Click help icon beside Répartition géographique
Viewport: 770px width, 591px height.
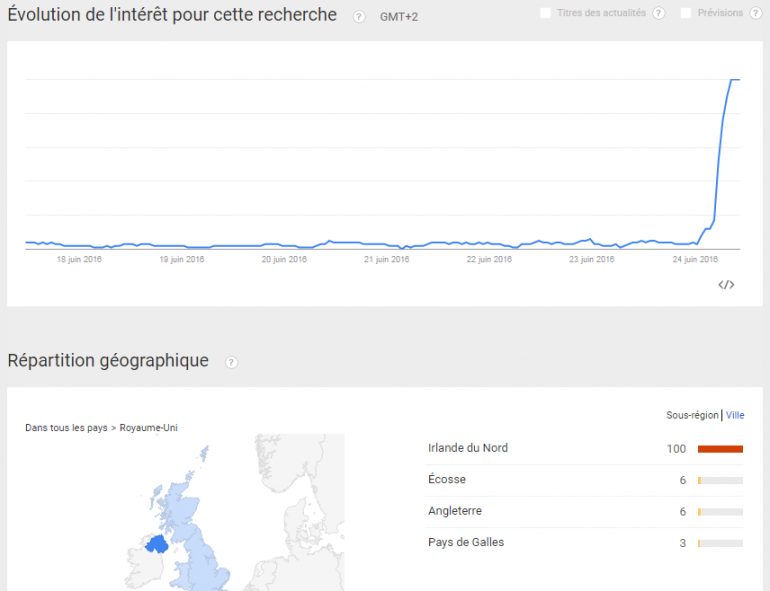point(232,362)
